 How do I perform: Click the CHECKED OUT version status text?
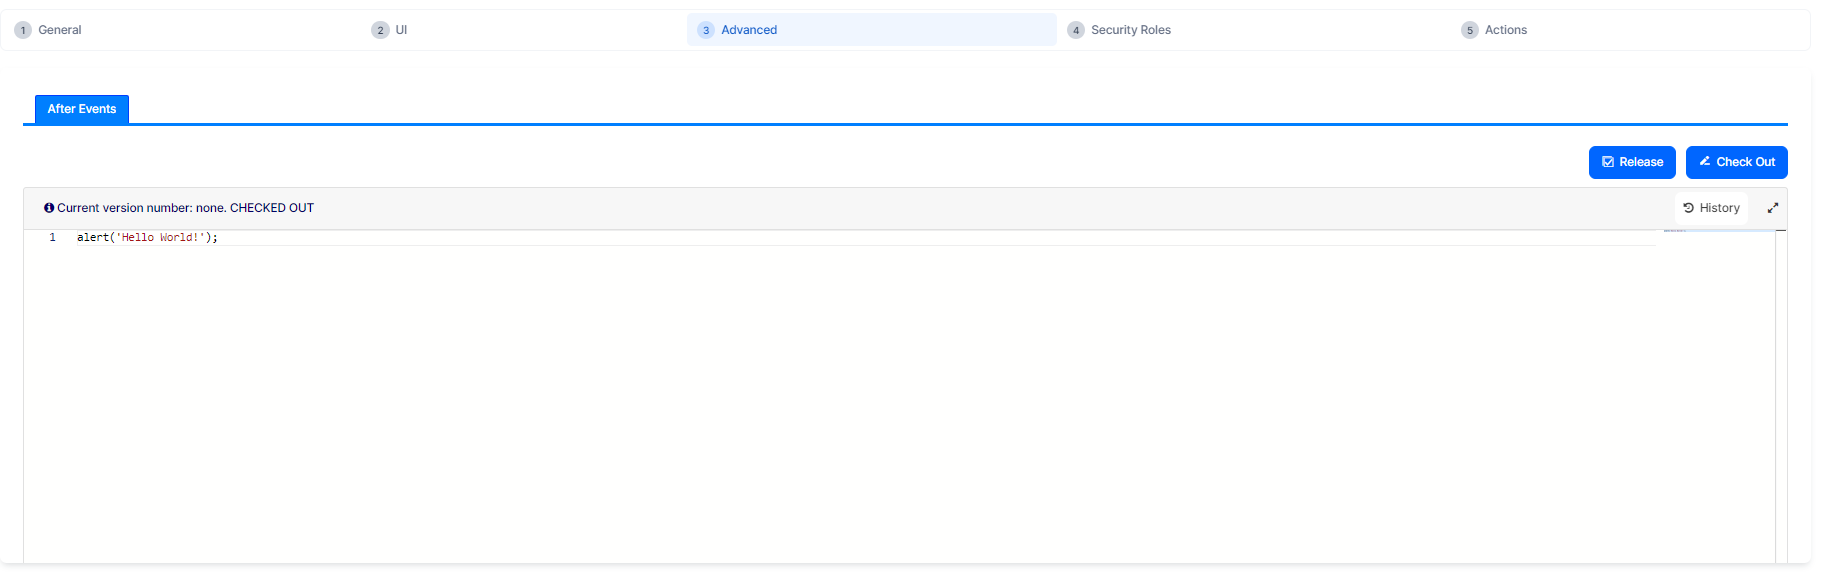272,208
